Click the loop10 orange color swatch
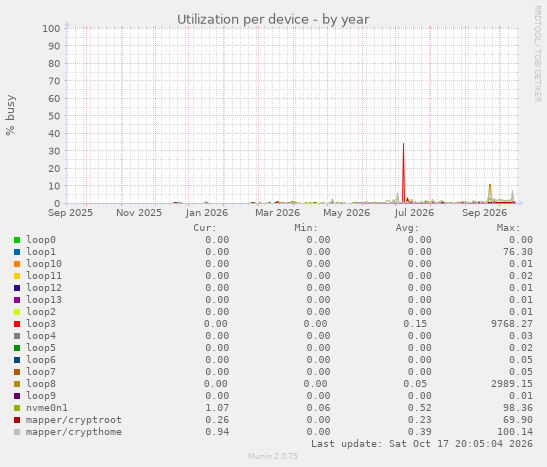 tap(17, 264)
